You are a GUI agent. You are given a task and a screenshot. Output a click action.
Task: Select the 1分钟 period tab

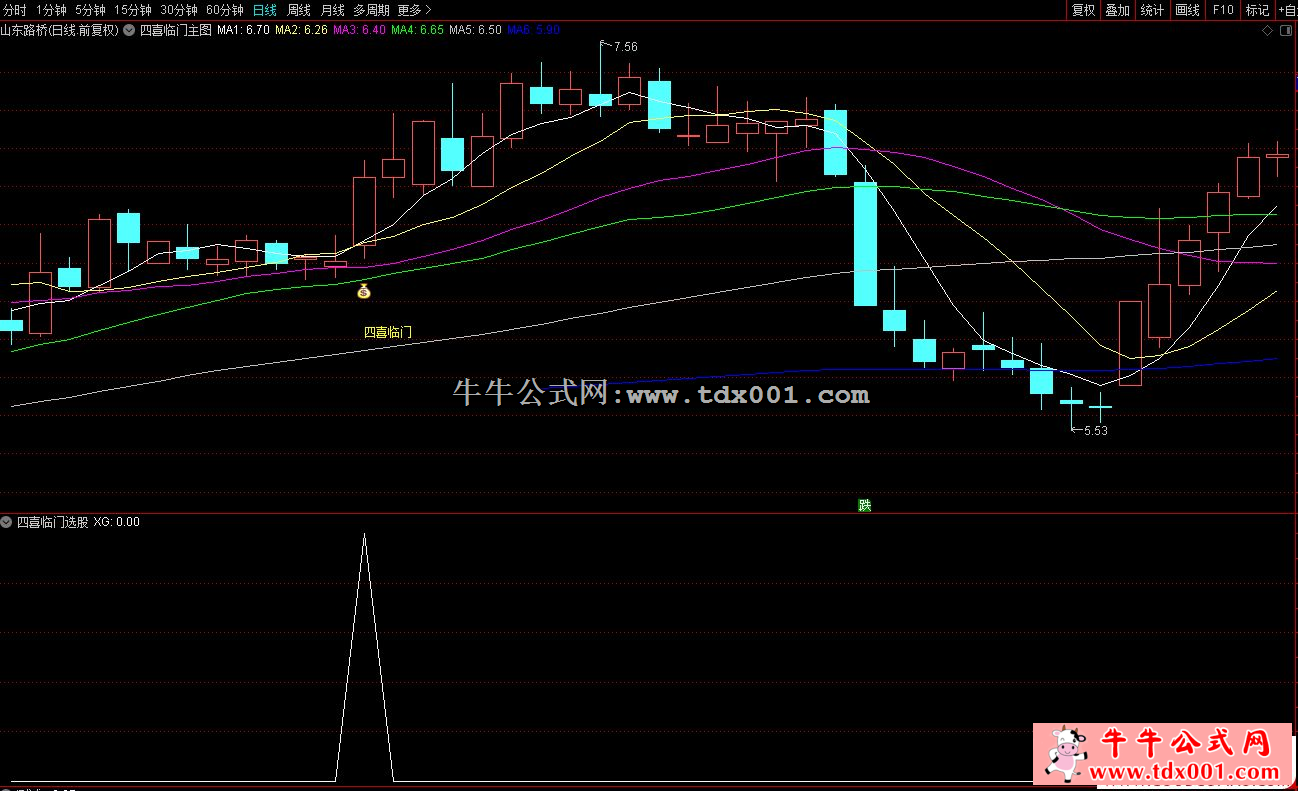coord(50,10)
